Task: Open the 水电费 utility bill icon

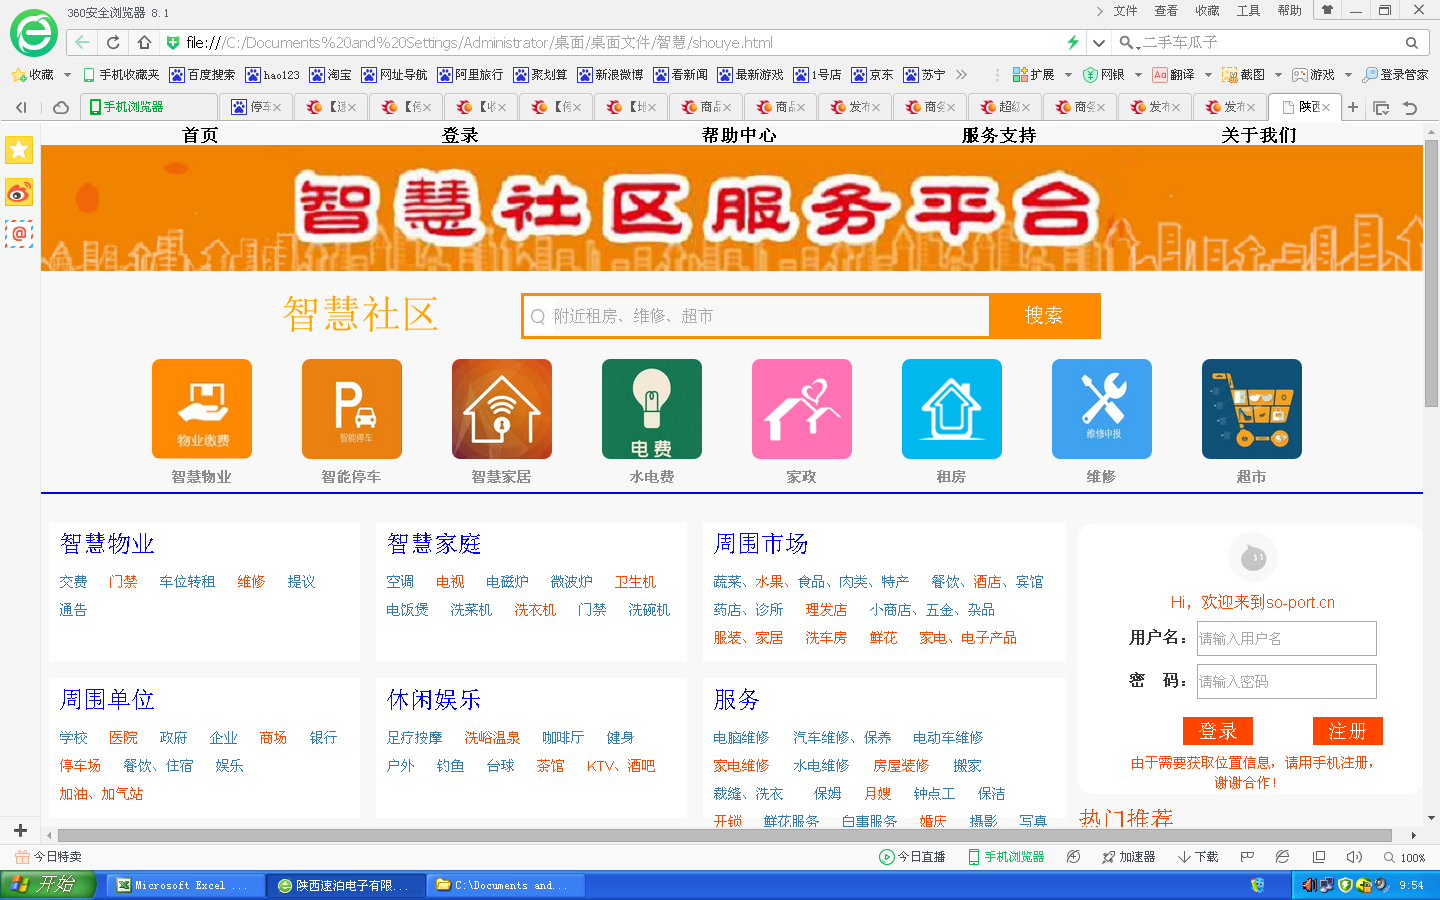Action: pyautogui.click(x=652, y=409)
